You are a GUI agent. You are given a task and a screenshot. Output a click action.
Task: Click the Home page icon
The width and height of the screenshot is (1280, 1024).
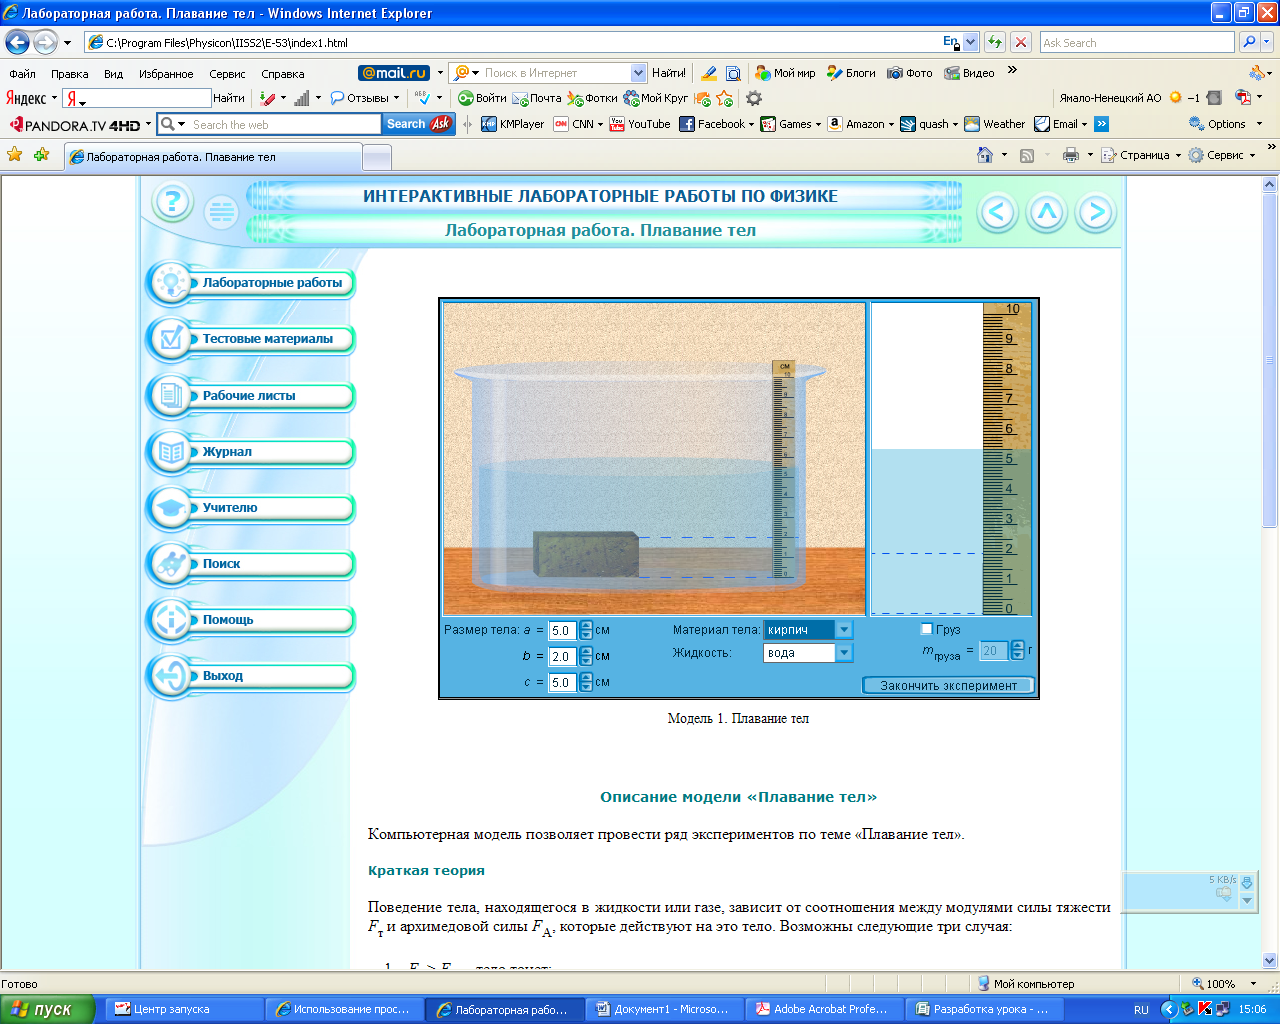985,155
